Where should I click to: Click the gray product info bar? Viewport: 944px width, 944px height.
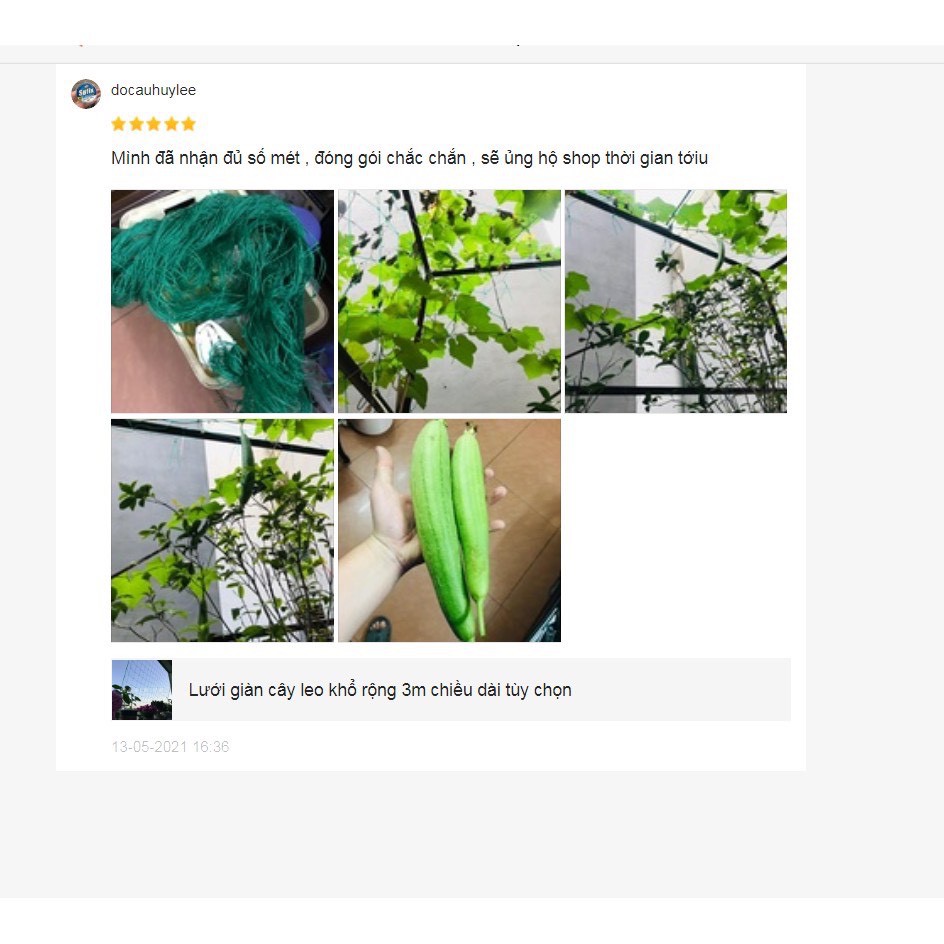(x=451, y=689)
